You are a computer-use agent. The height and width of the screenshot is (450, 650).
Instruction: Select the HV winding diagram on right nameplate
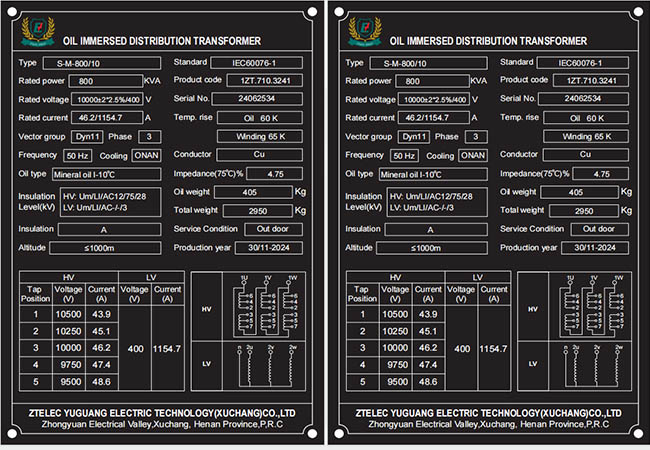(x=590, y=306)
